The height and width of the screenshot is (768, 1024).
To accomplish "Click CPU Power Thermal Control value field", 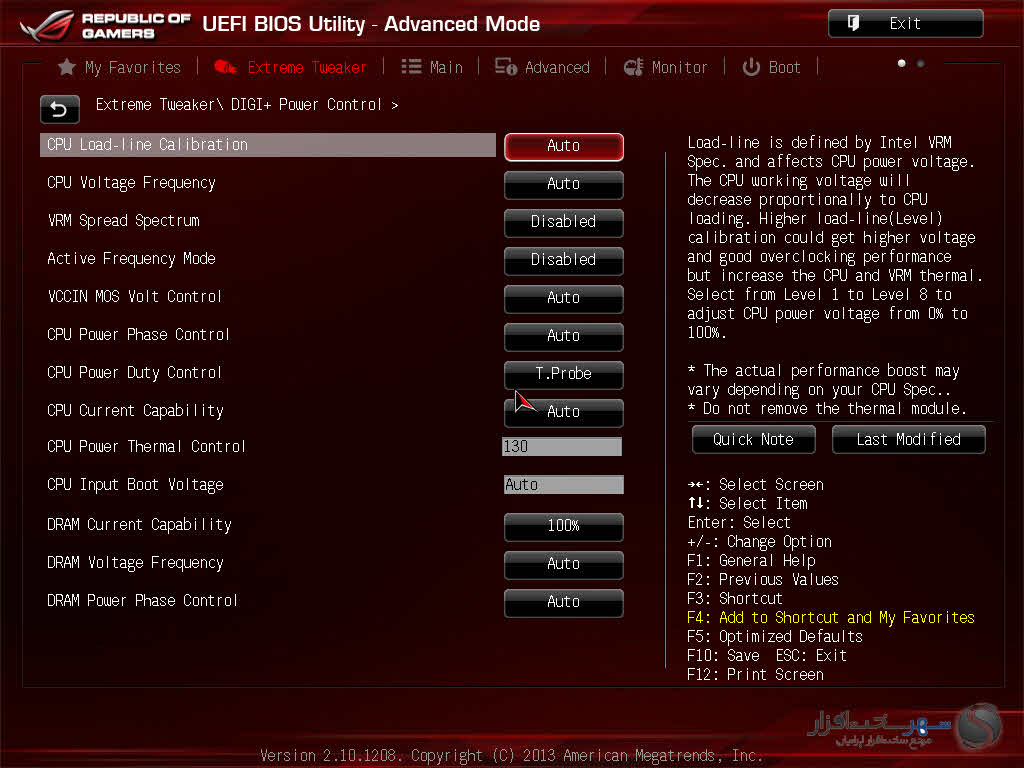I will coord(562,447).
